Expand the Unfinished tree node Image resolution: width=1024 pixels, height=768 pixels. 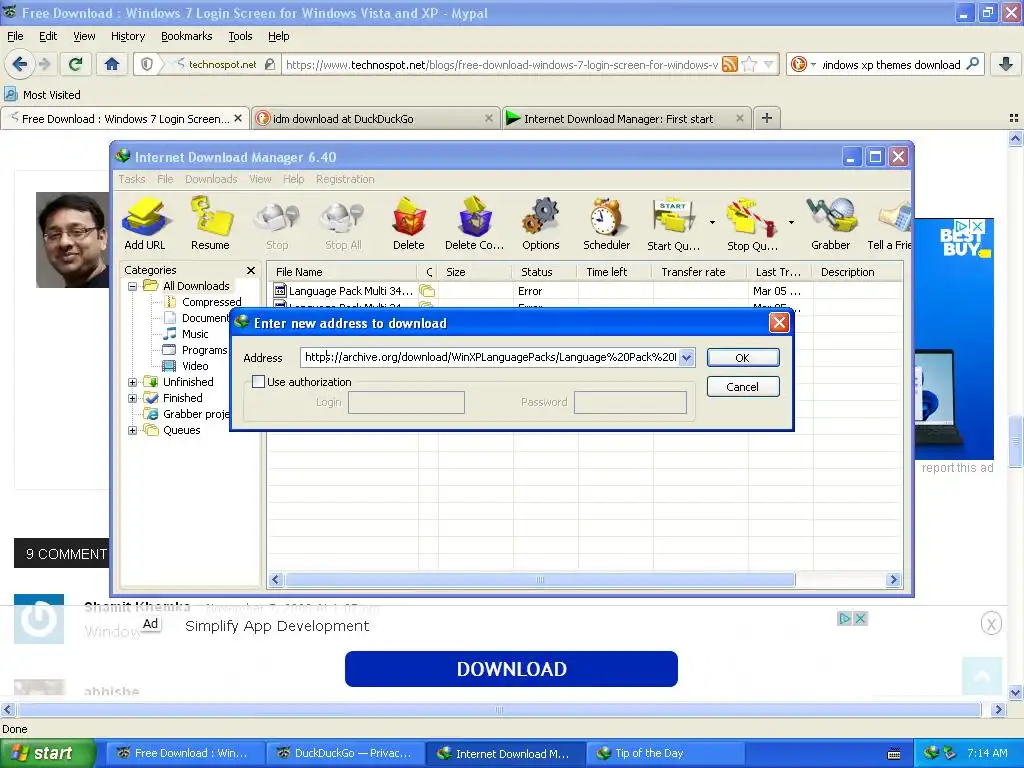(133, 382)
